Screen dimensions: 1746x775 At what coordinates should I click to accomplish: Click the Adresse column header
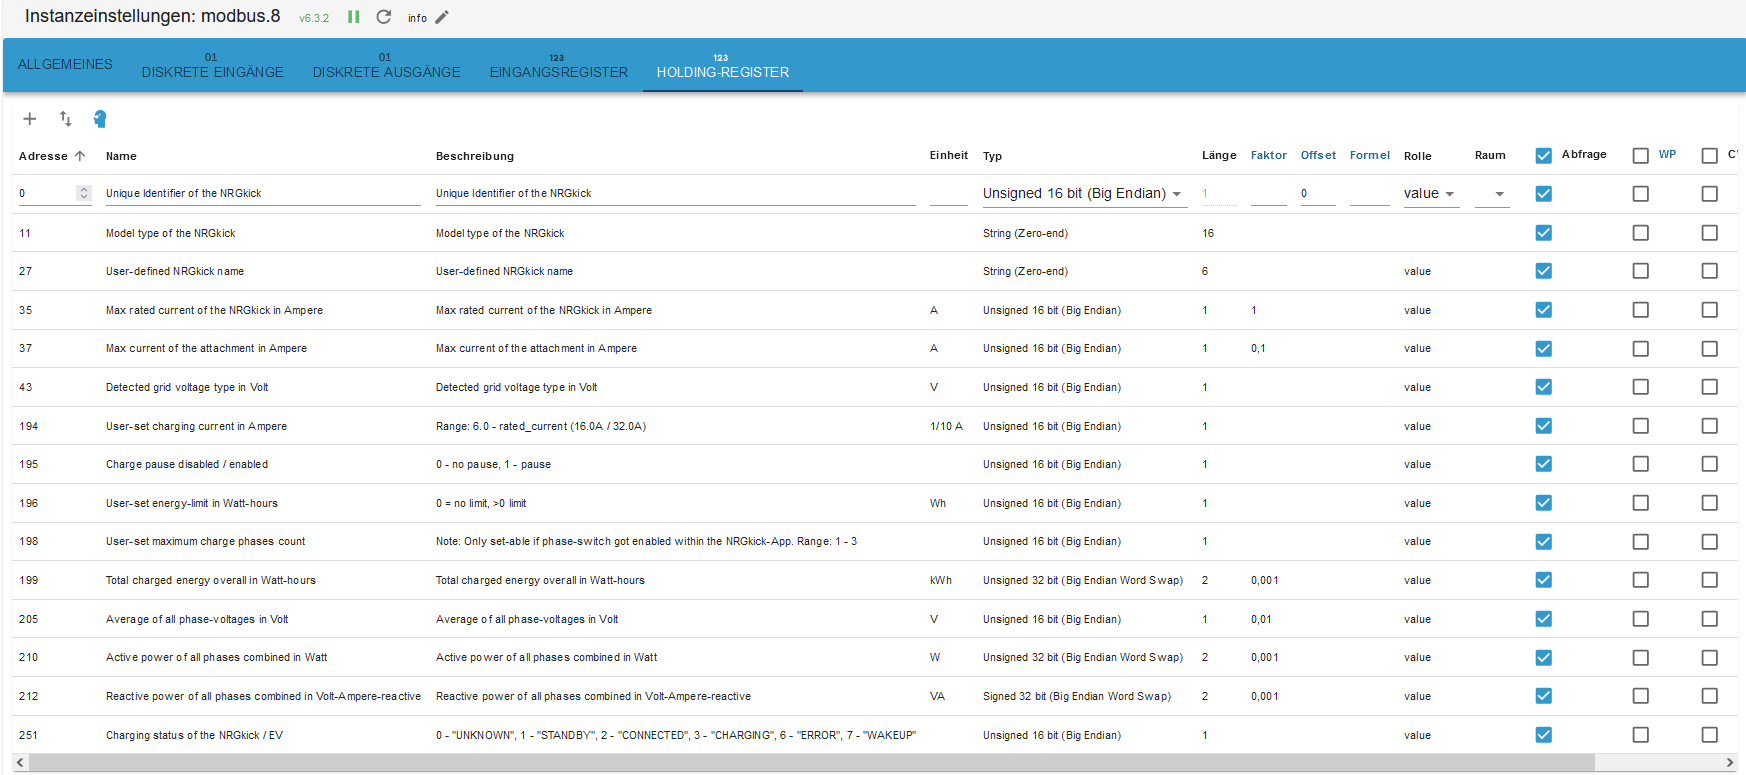pyautogui.click(x=43, y=156)
